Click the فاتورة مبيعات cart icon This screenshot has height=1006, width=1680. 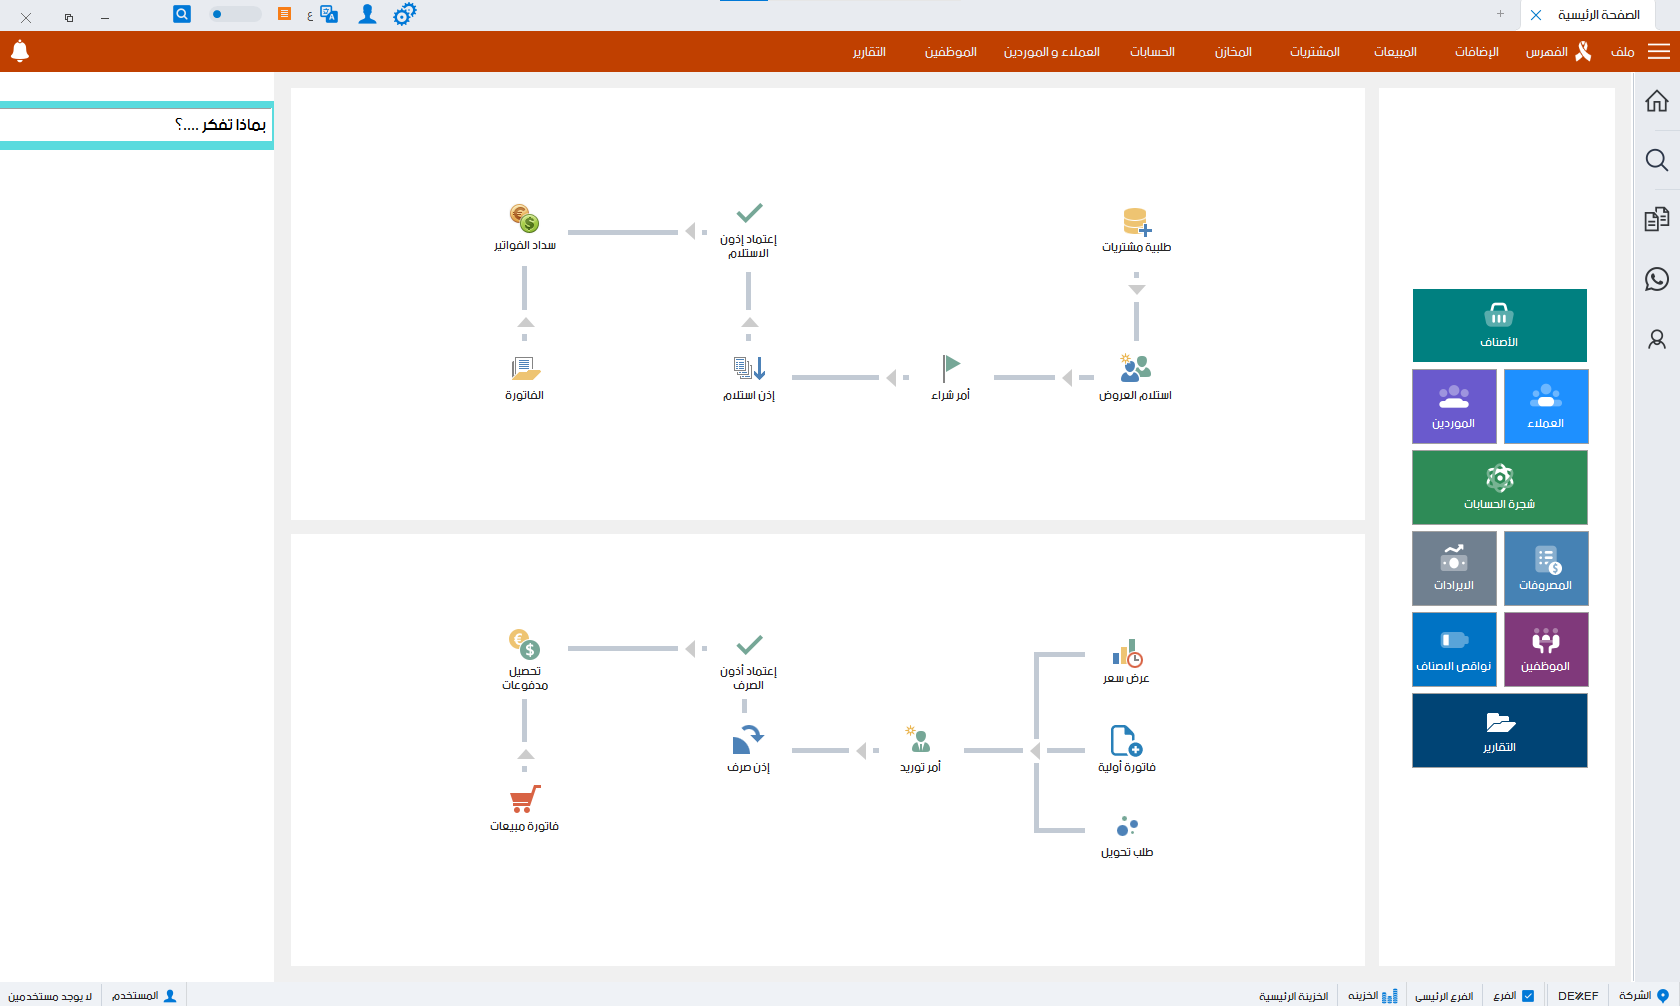(525, 799)
